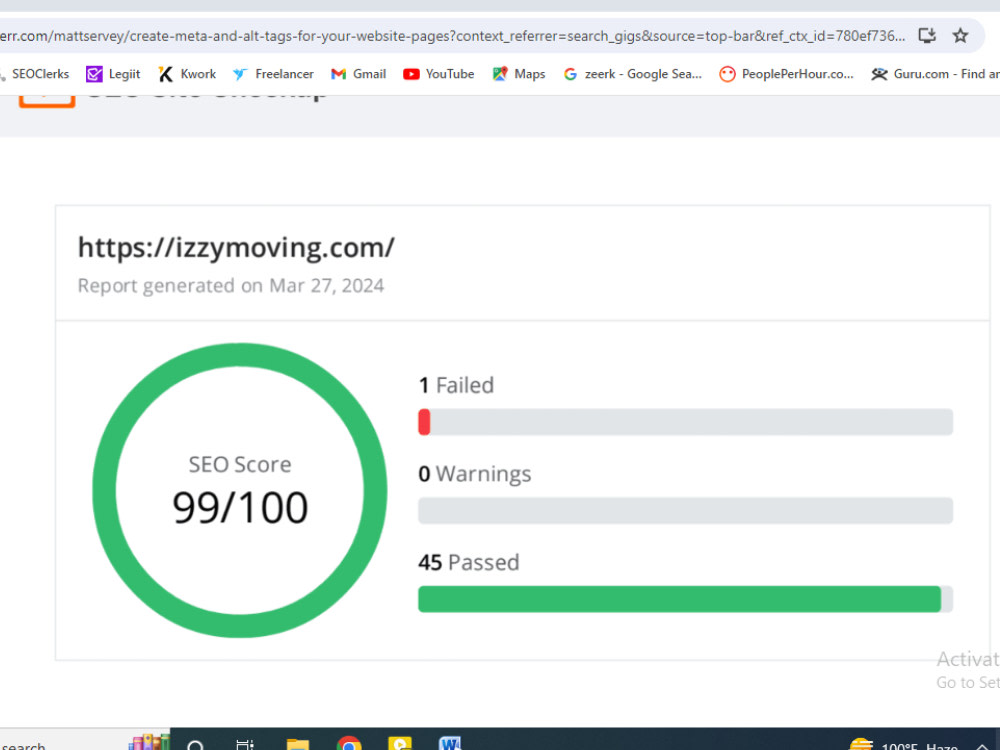The width and height of the screenshot is (1000, 750).
Task: Open the Guru.com bookmark
Action: click(x=935, y=74)
